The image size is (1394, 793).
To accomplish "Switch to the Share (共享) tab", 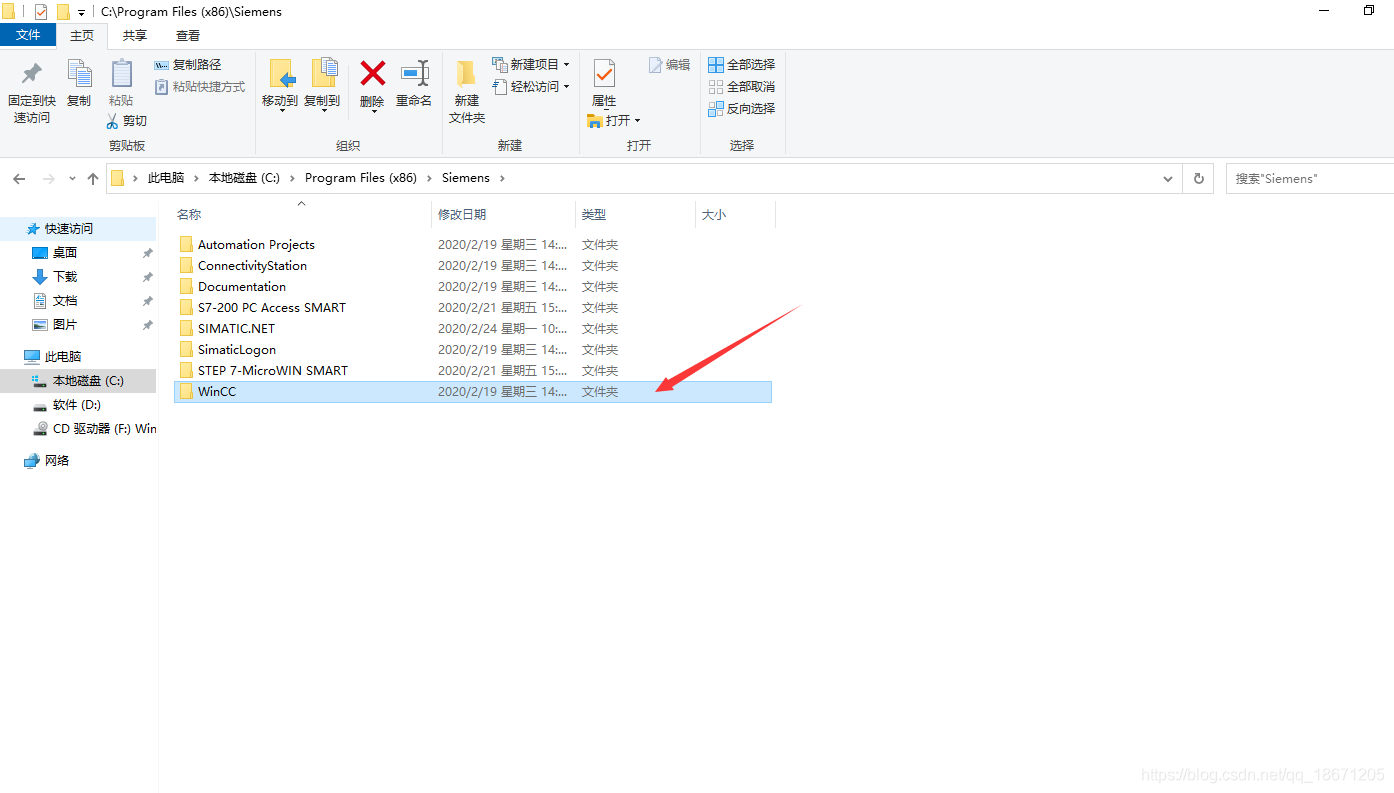I will click(135, 35).
